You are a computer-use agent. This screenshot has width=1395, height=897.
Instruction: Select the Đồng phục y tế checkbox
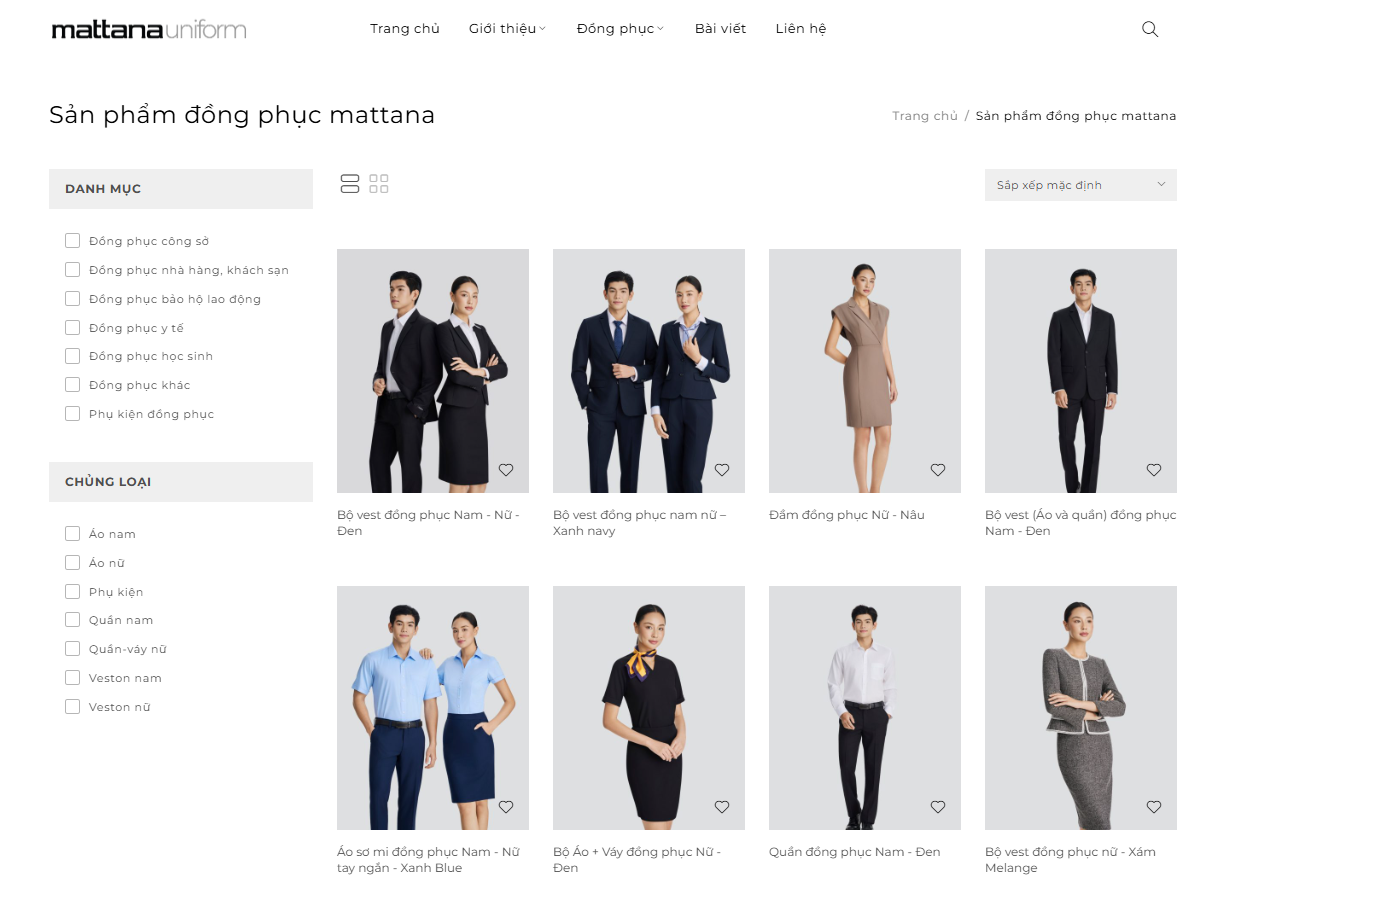click(x=72, y=327)
